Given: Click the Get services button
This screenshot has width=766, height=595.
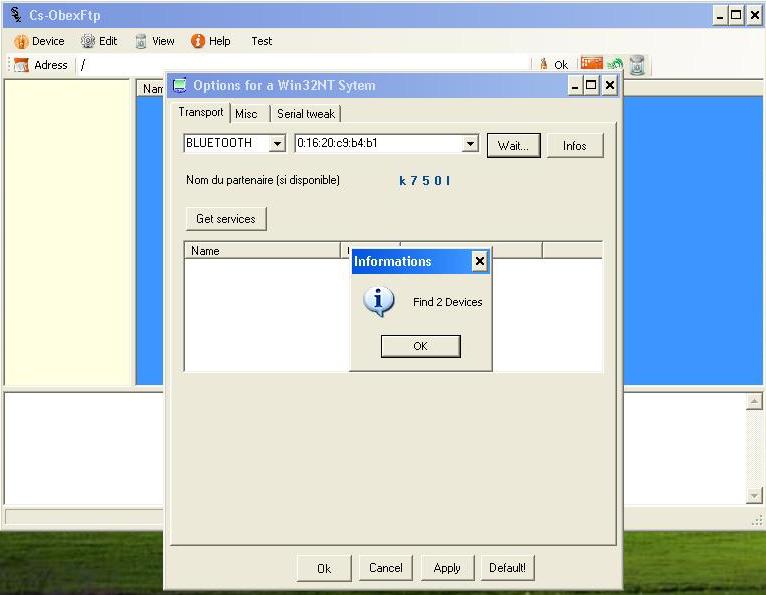Looking at the screenshot, I should coord(226,219).
